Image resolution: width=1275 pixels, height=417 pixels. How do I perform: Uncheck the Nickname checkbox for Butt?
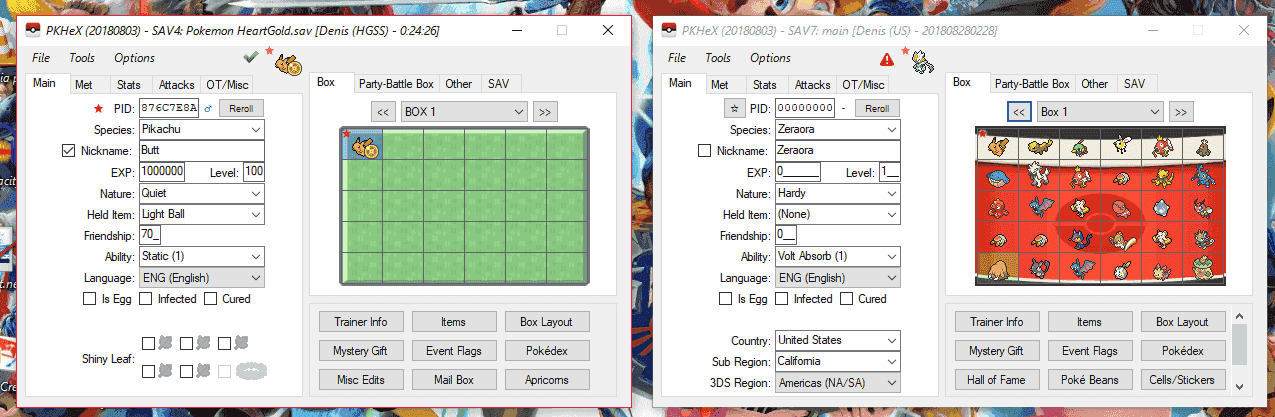[69, 151]
